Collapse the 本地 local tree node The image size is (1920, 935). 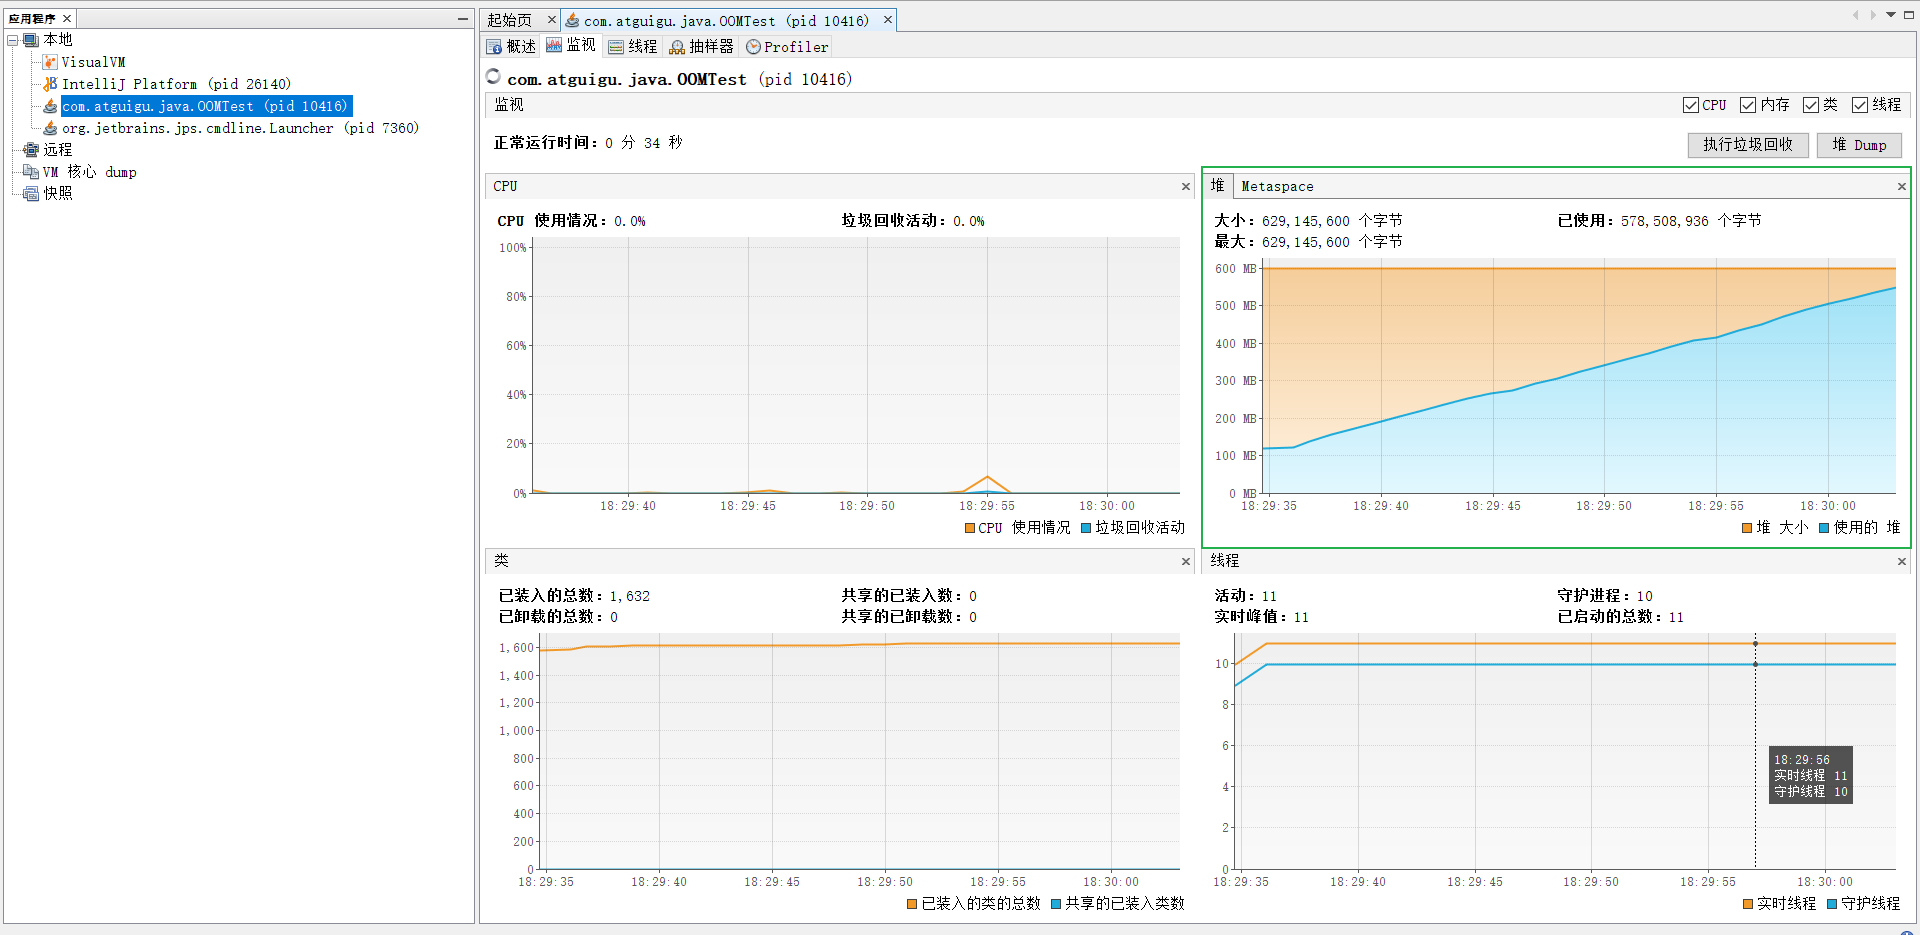[13, 40]
